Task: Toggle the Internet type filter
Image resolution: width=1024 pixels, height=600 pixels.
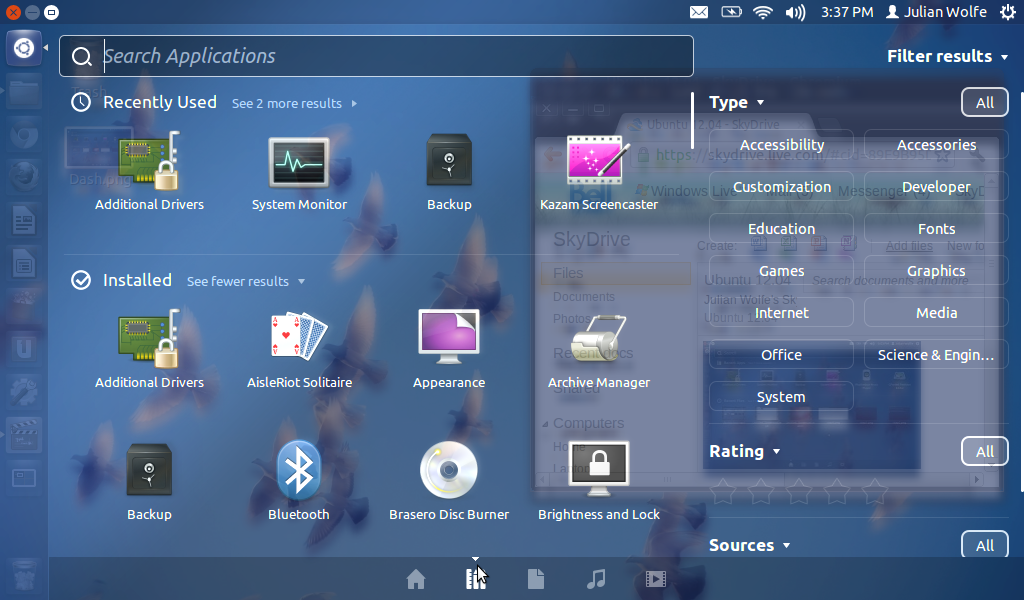Action: coord(781,313)
